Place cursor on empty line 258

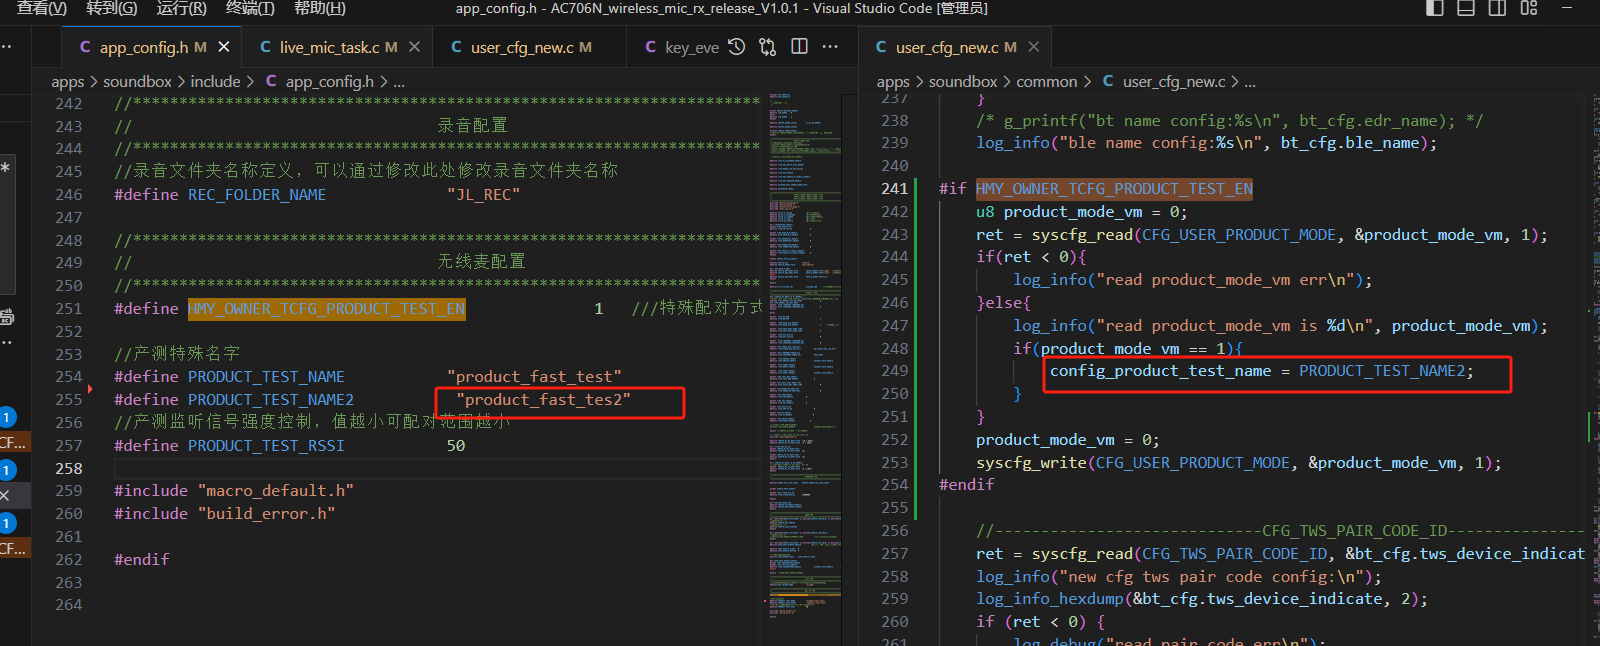[x=438, y=468]
